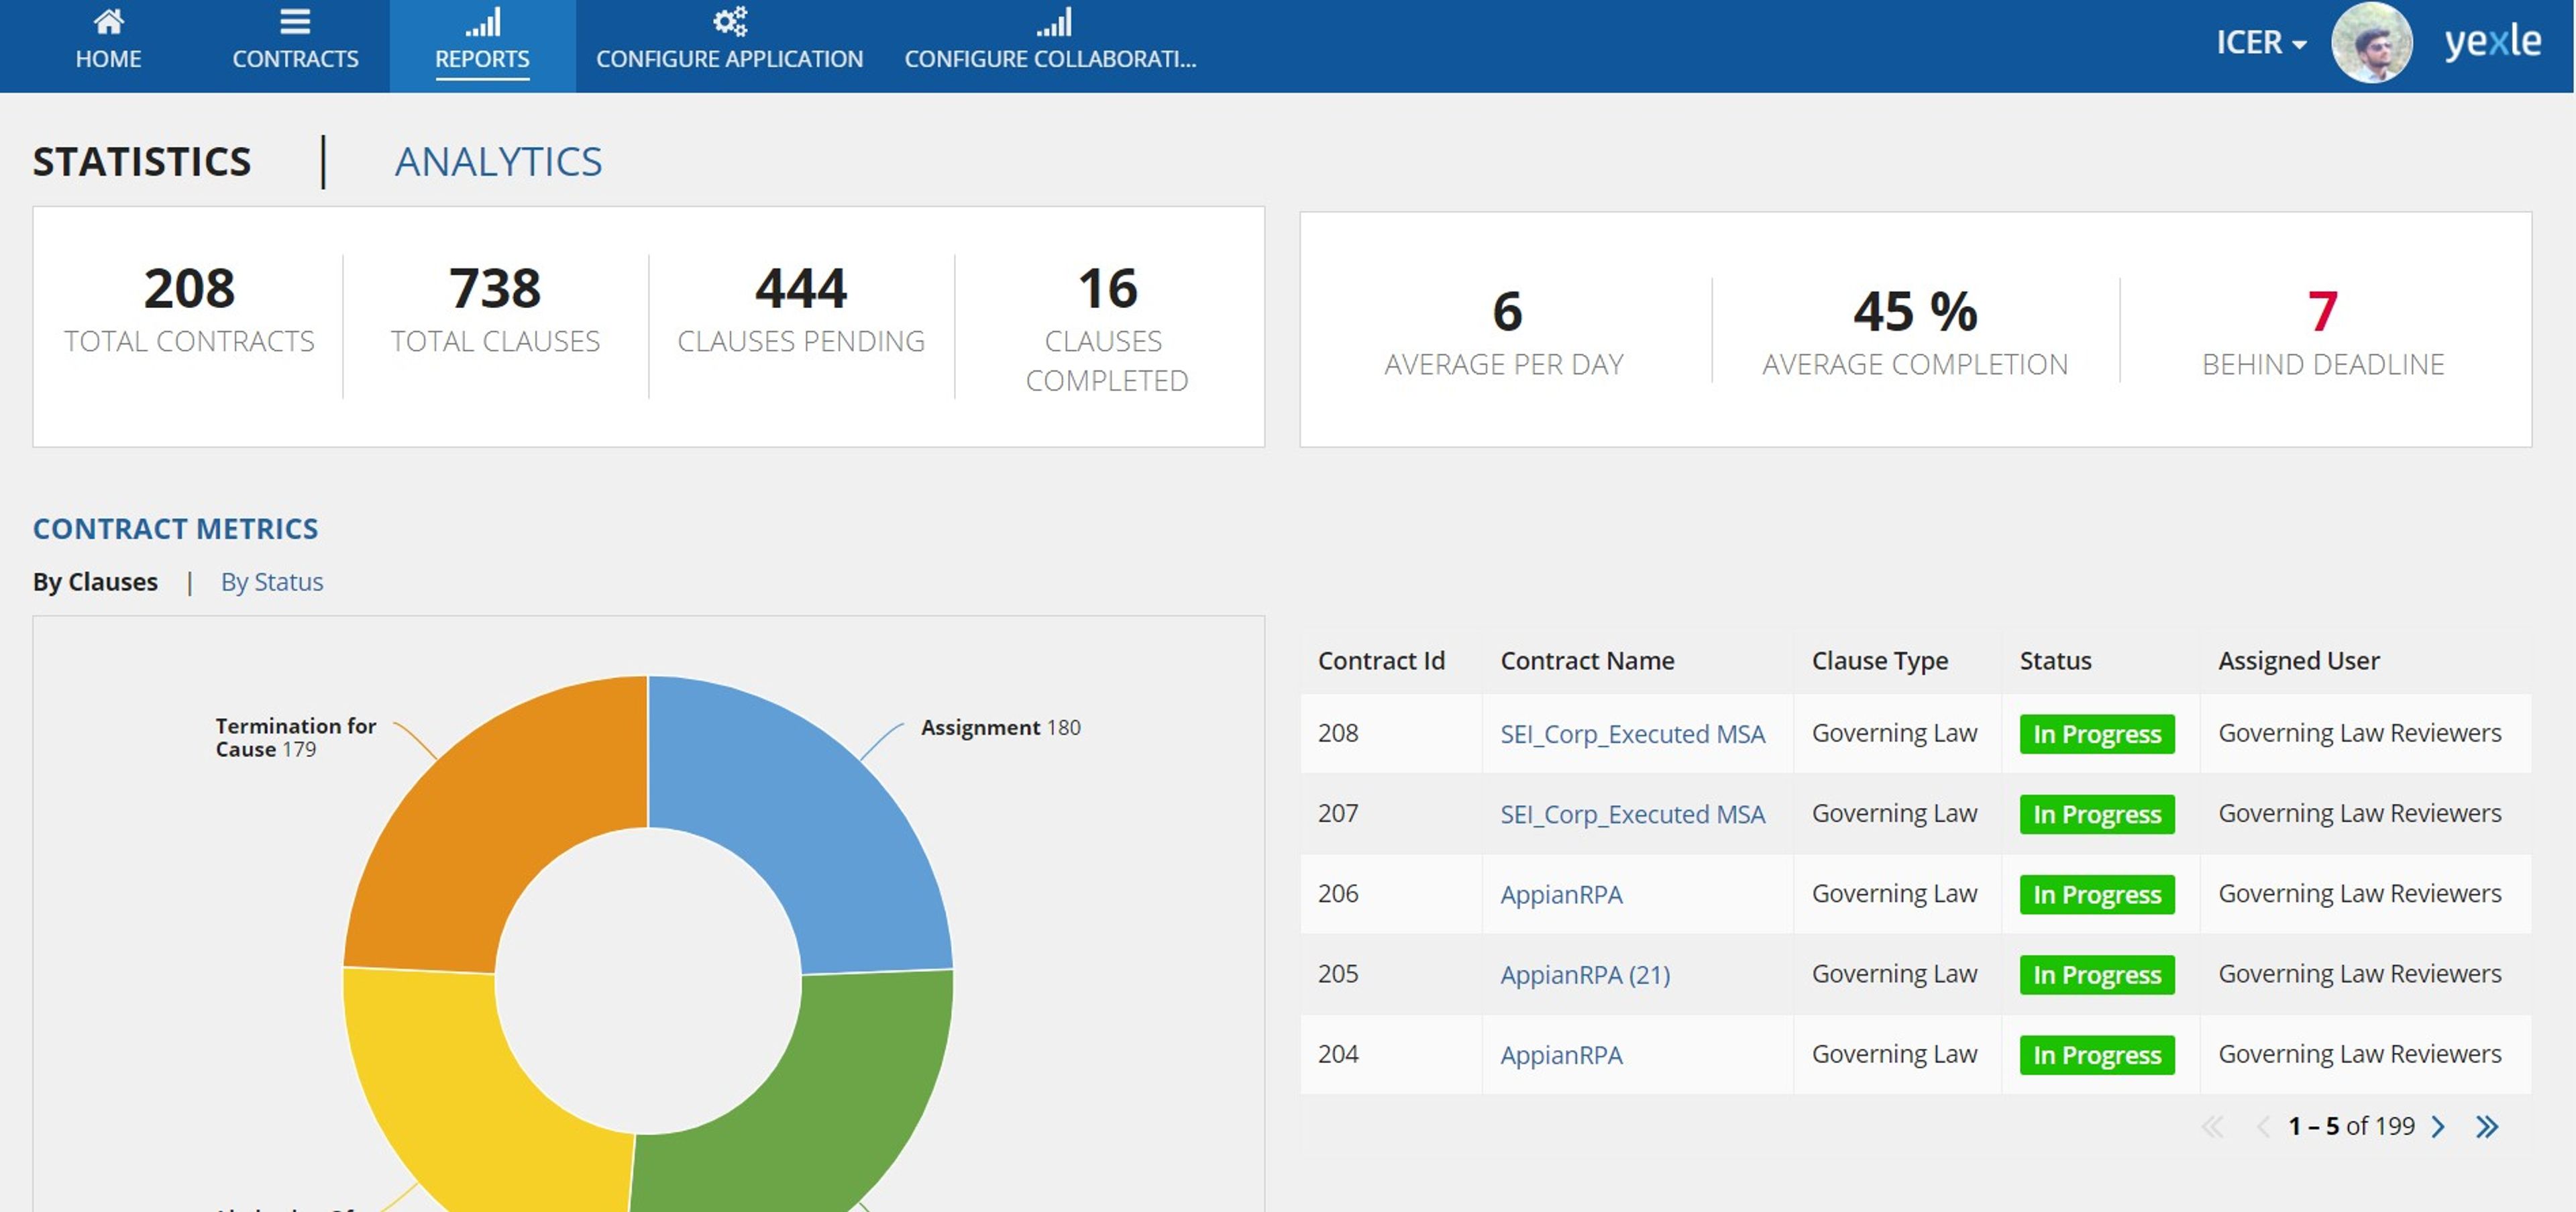Click Governing Law Reviewers for contract 207
The height and width of the screenshot is (1212, 2576).
point(2359,813)
